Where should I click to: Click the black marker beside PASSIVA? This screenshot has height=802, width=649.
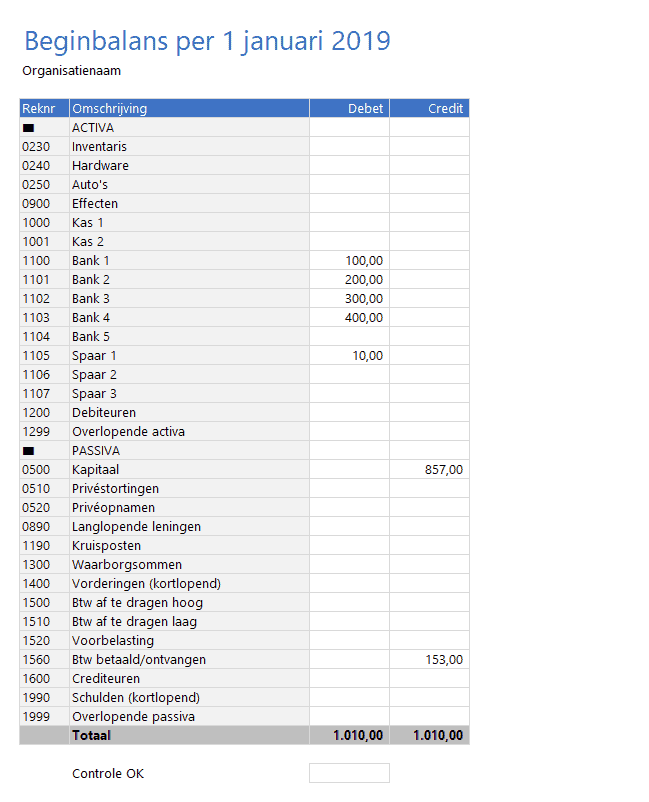28,451
